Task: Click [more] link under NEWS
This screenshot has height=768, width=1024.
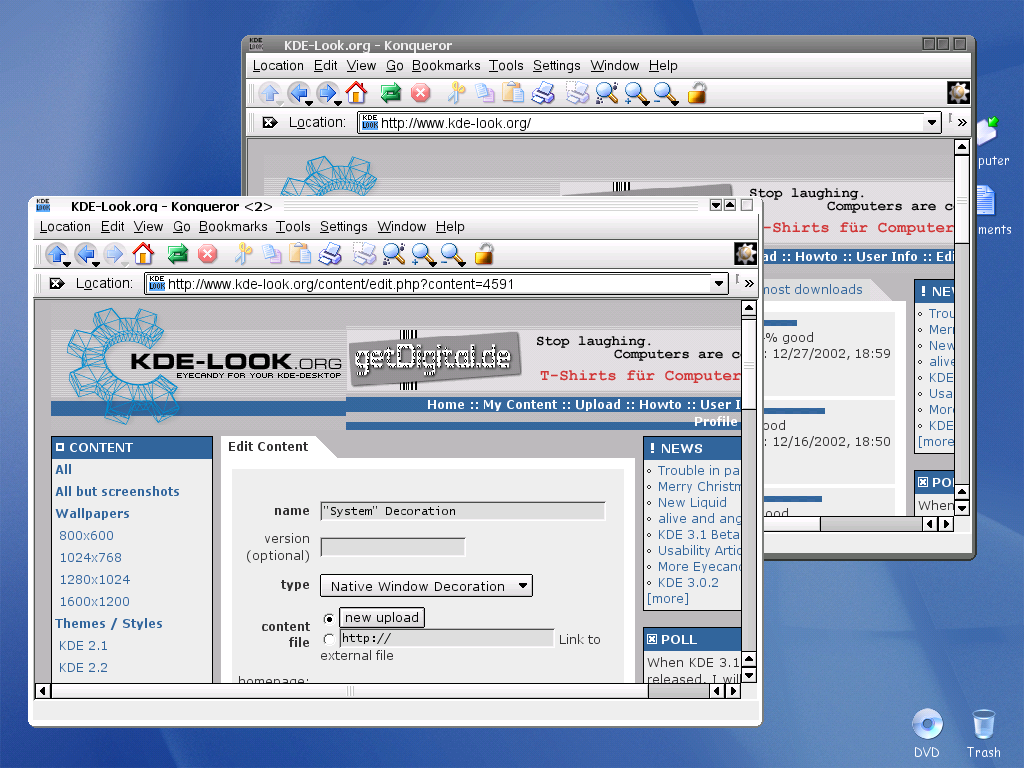Action: click(667, 598)
